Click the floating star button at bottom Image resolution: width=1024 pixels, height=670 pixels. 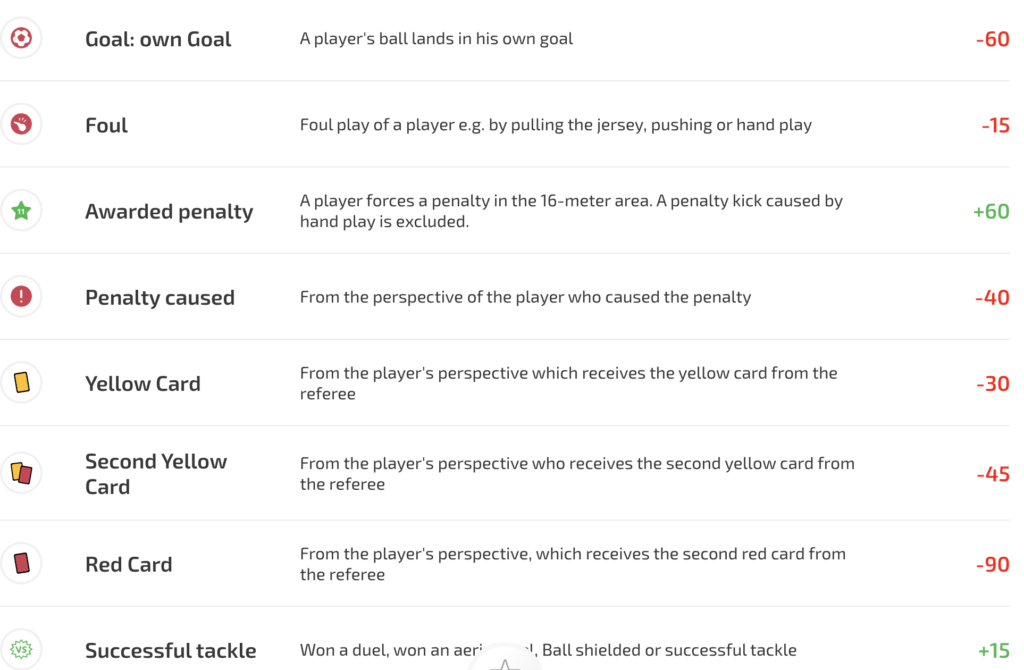pyautogui.click(x=506, y=662)
